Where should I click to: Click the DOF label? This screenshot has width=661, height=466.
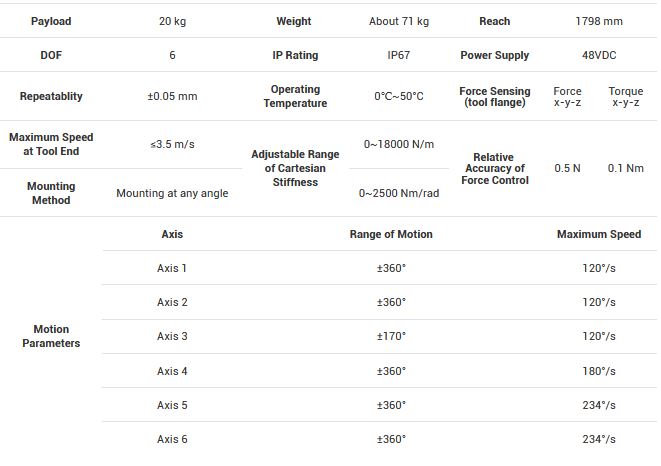coord(51,56)
